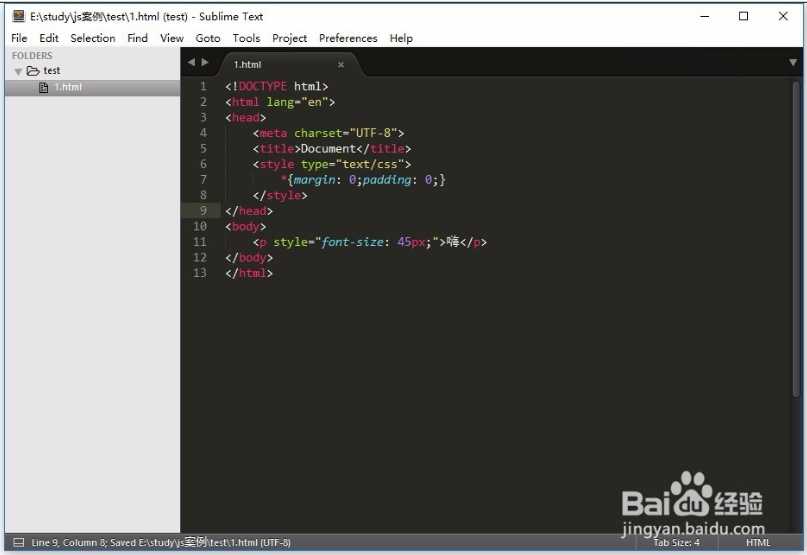
Task: Click the closing </head> tag
Action: [249, 211]
